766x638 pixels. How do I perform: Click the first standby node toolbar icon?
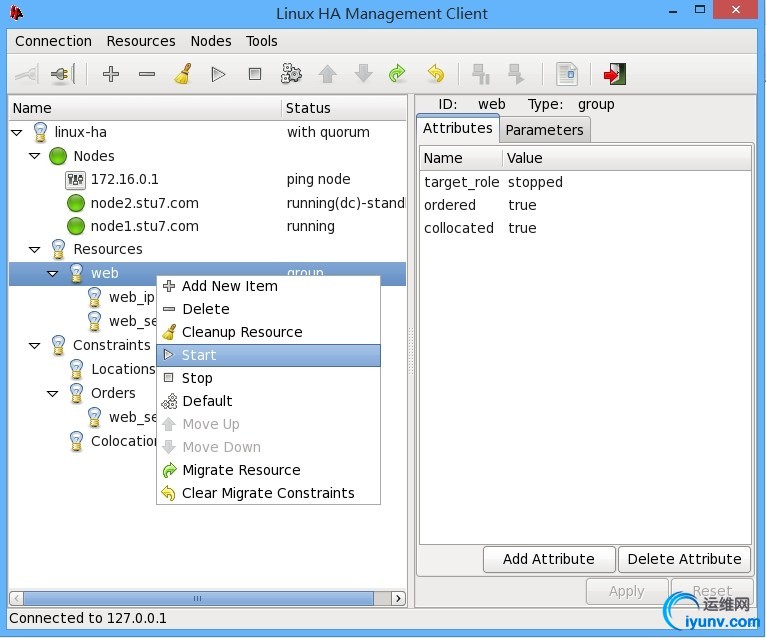click(x=481, y=74)
